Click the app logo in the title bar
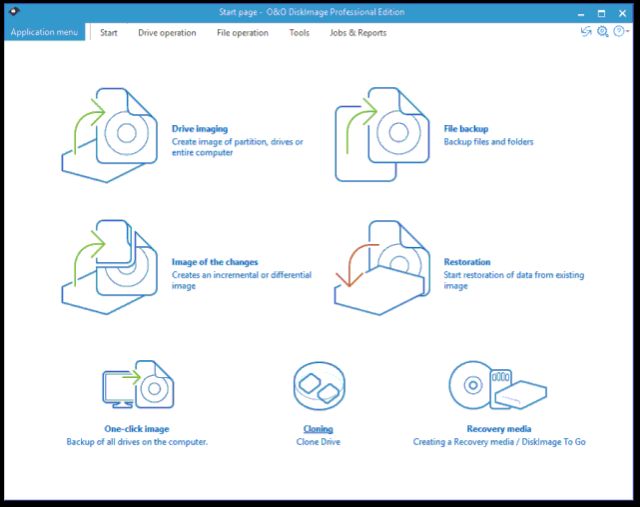Screen dimensions: 640x507 coord(14,11)
